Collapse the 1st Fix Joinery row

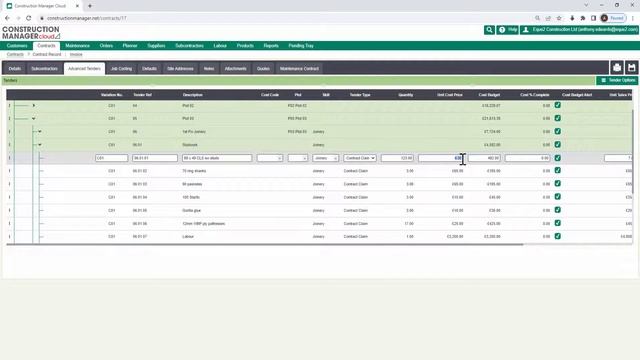tap(40, 131)
